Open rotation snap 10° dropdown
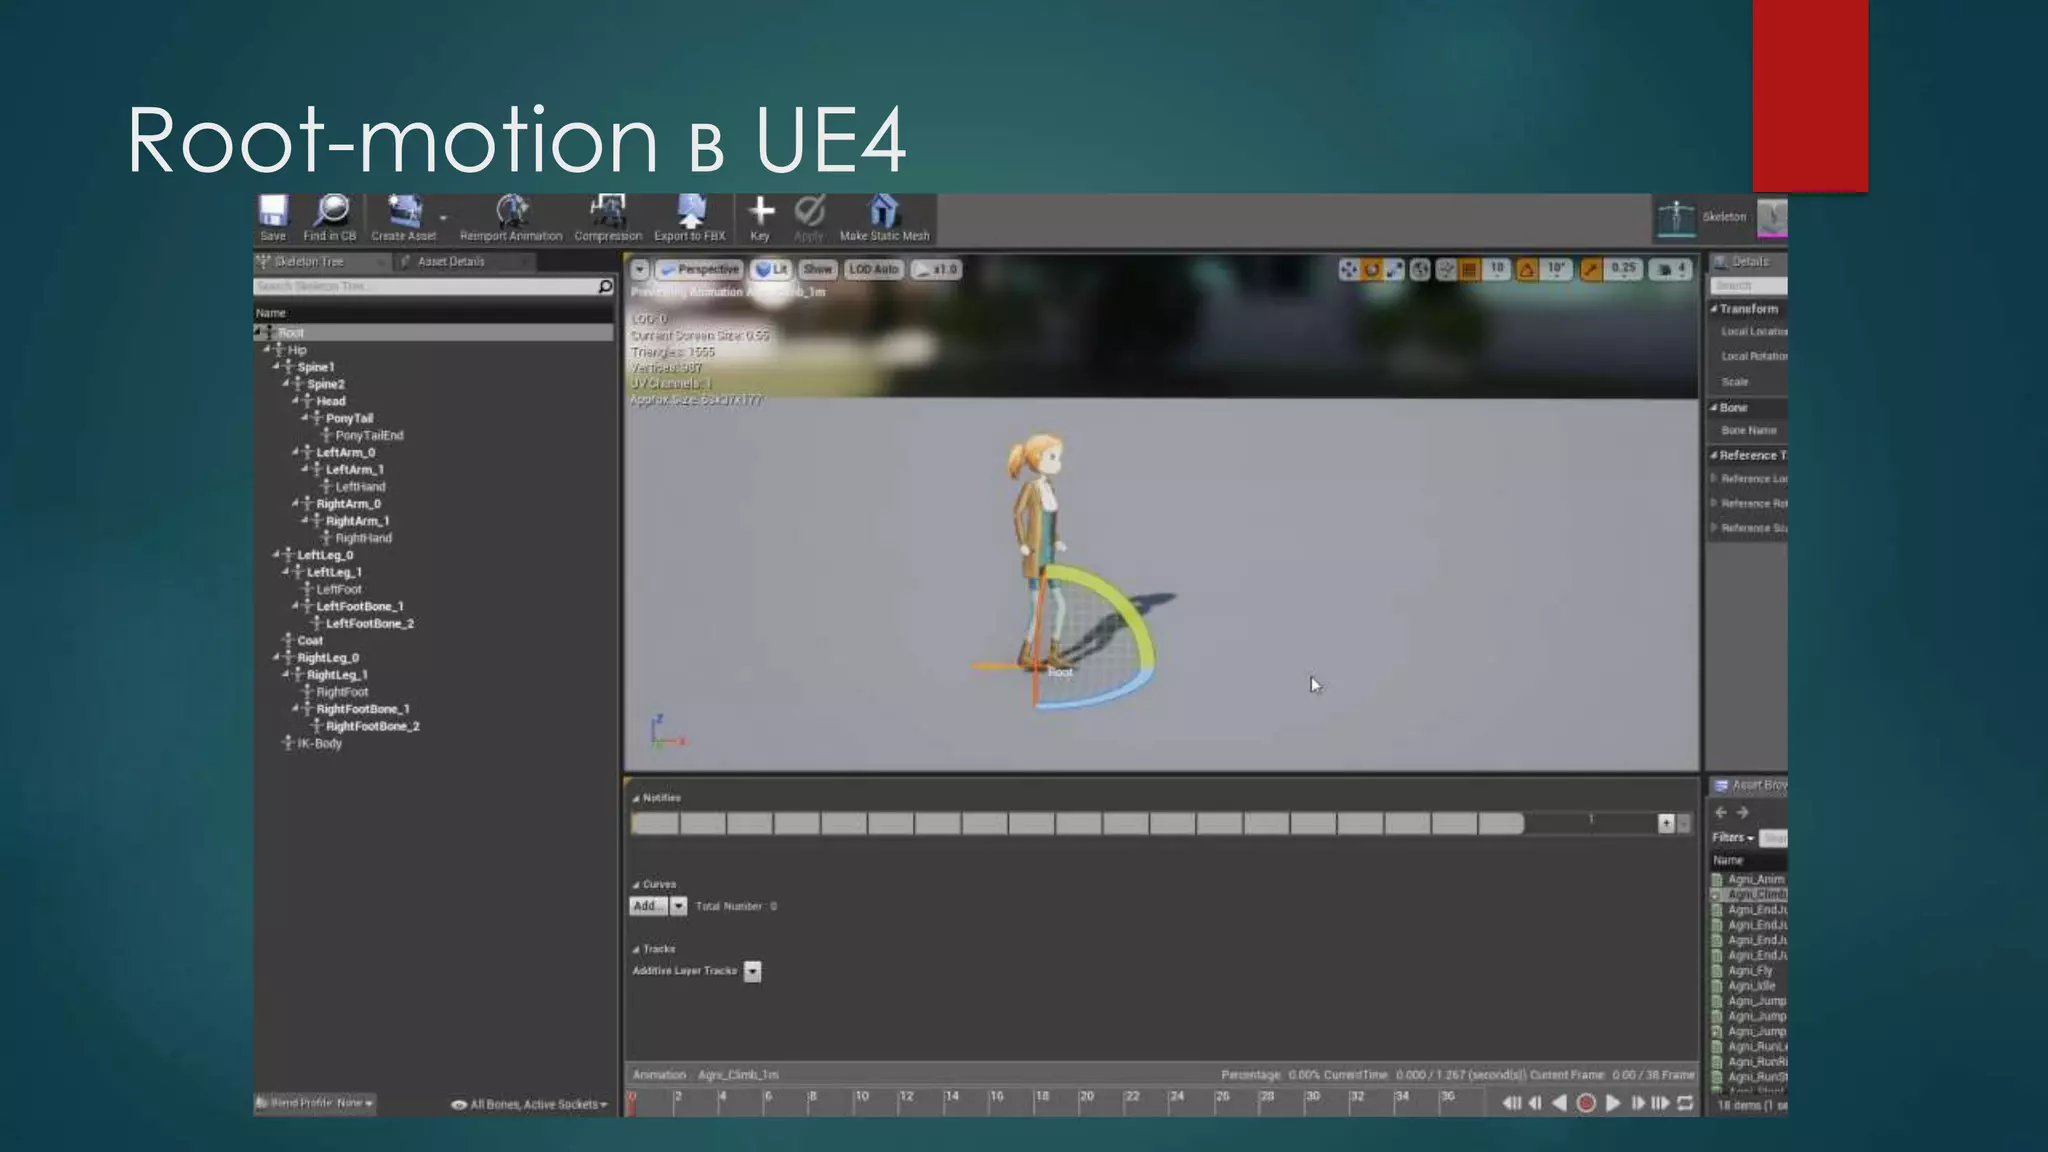This screenshot has height=1152, width=2048. 1557,269
